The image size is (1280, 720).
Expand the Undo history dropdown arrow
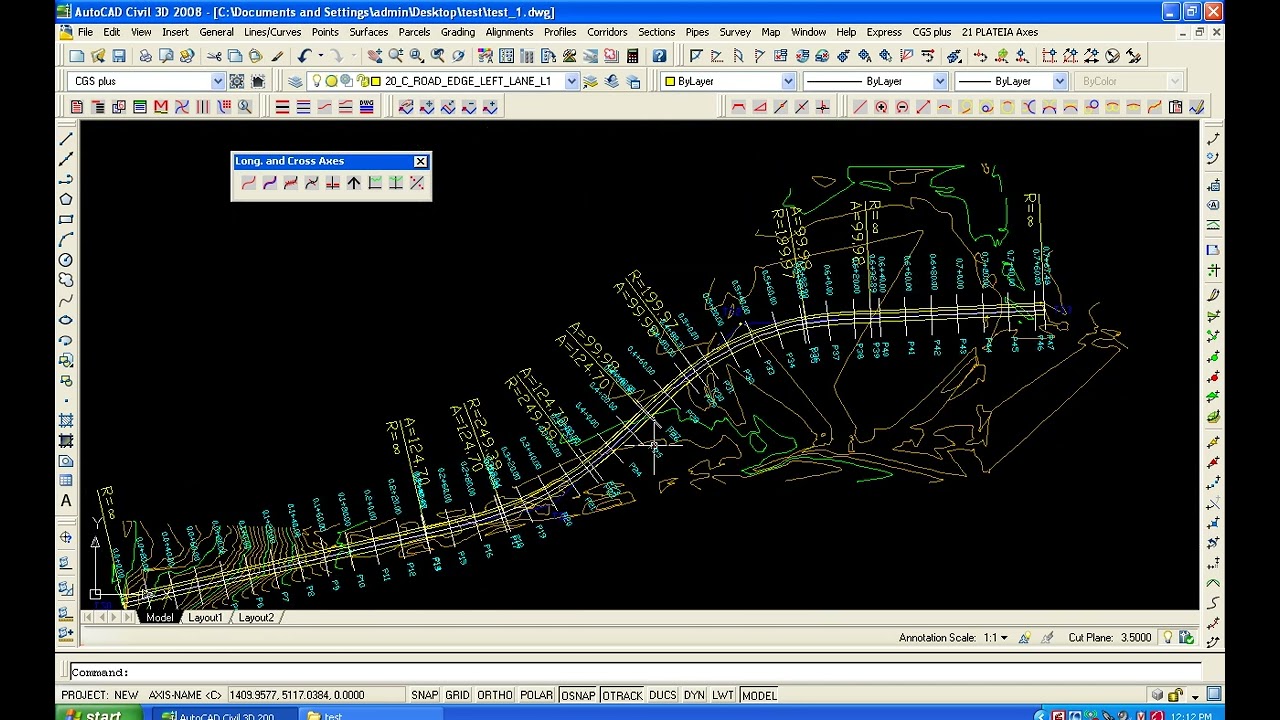coord(320,56)
